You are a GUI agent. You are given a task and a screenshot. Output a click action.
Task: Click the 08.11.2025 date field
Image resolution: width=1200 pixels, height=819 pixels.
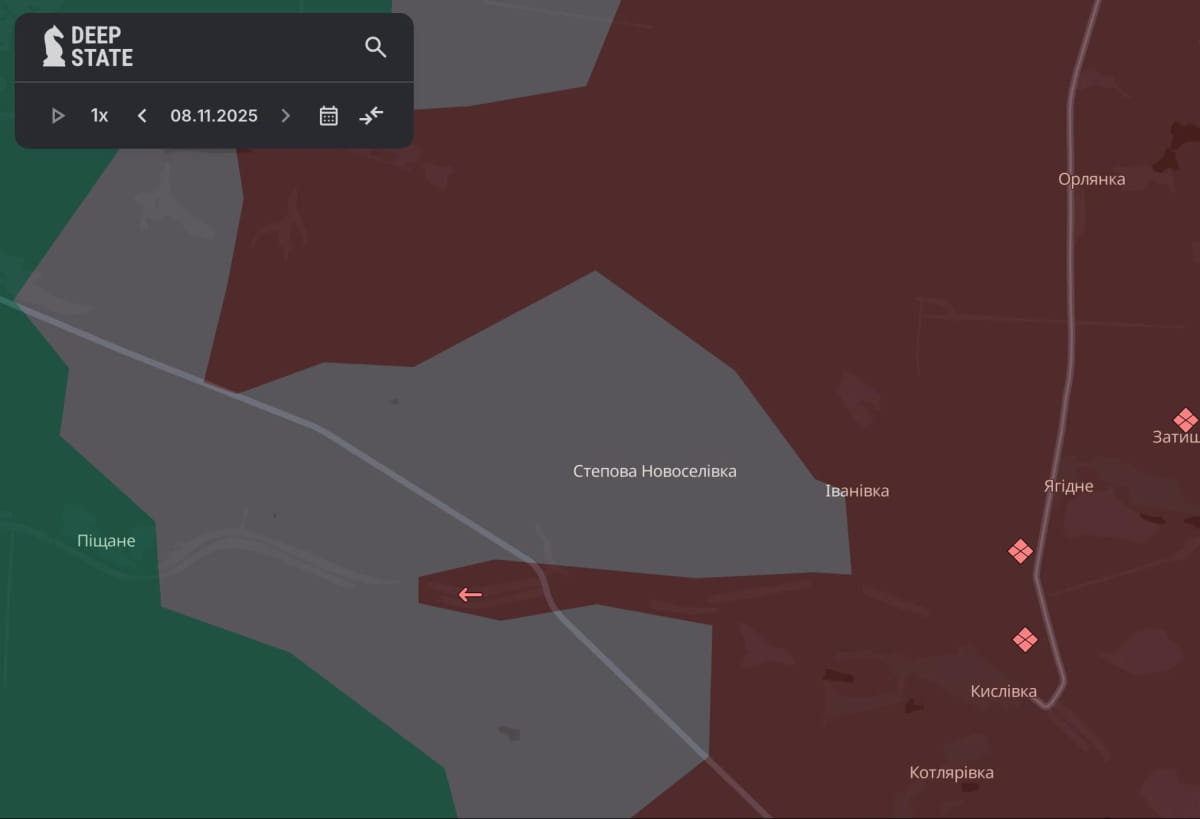(x=214, y=116)
